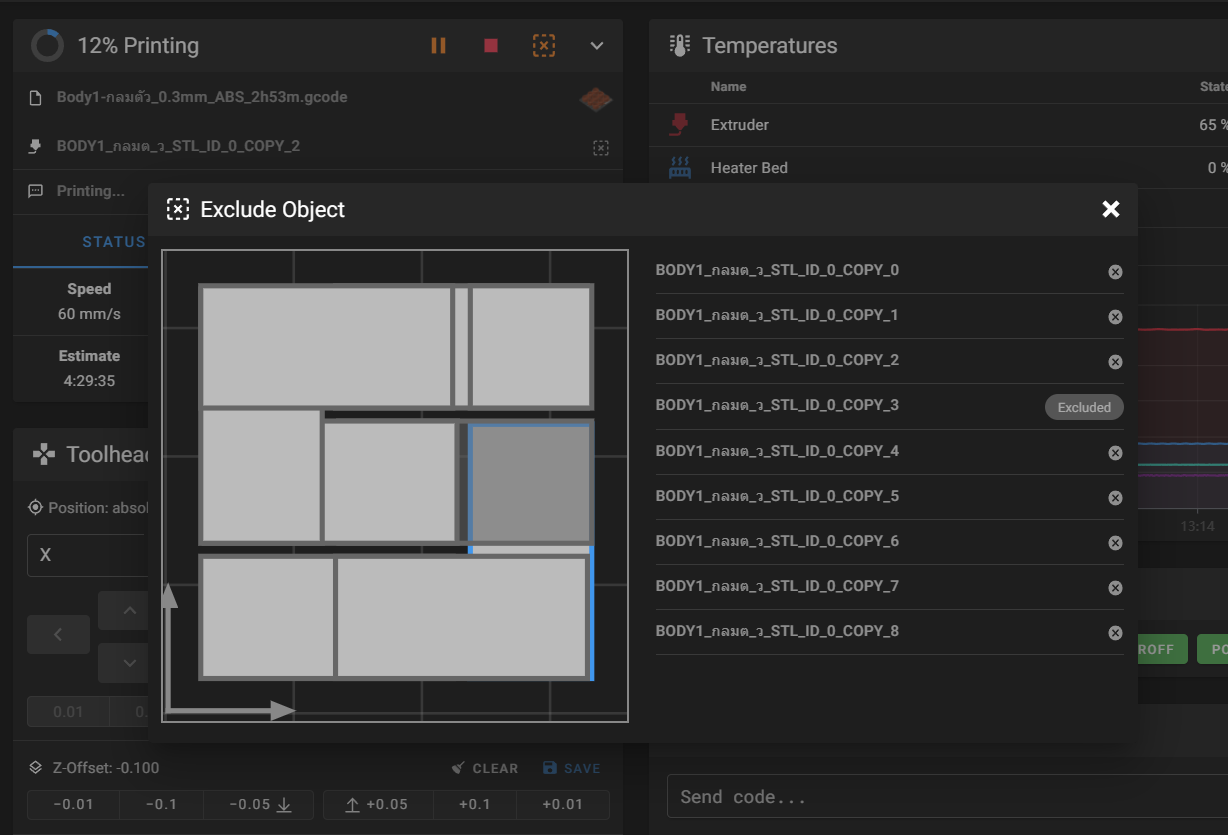Raise Z-offset by 0.05 with up arrow
The height and width of the screenshot is (835, 1228).
[377, 805]
